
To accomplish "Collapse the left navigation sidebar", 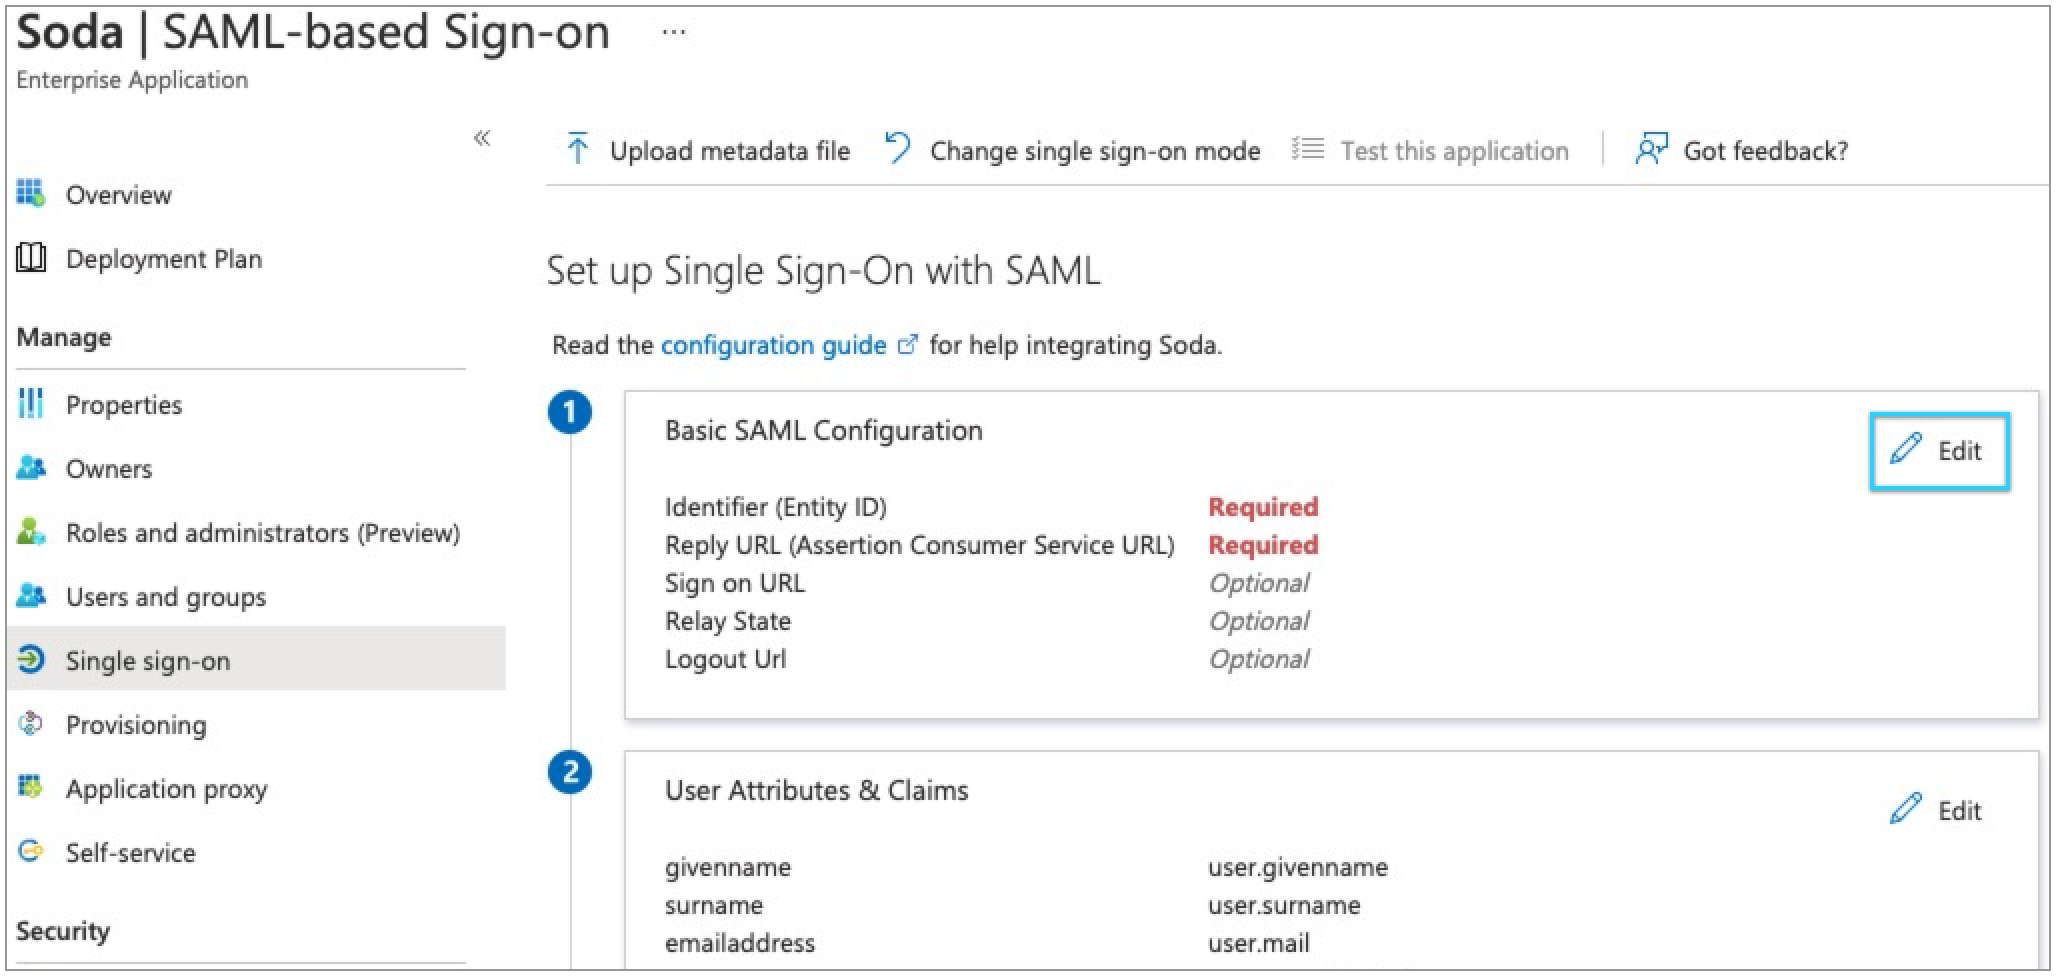I will 482,138.
